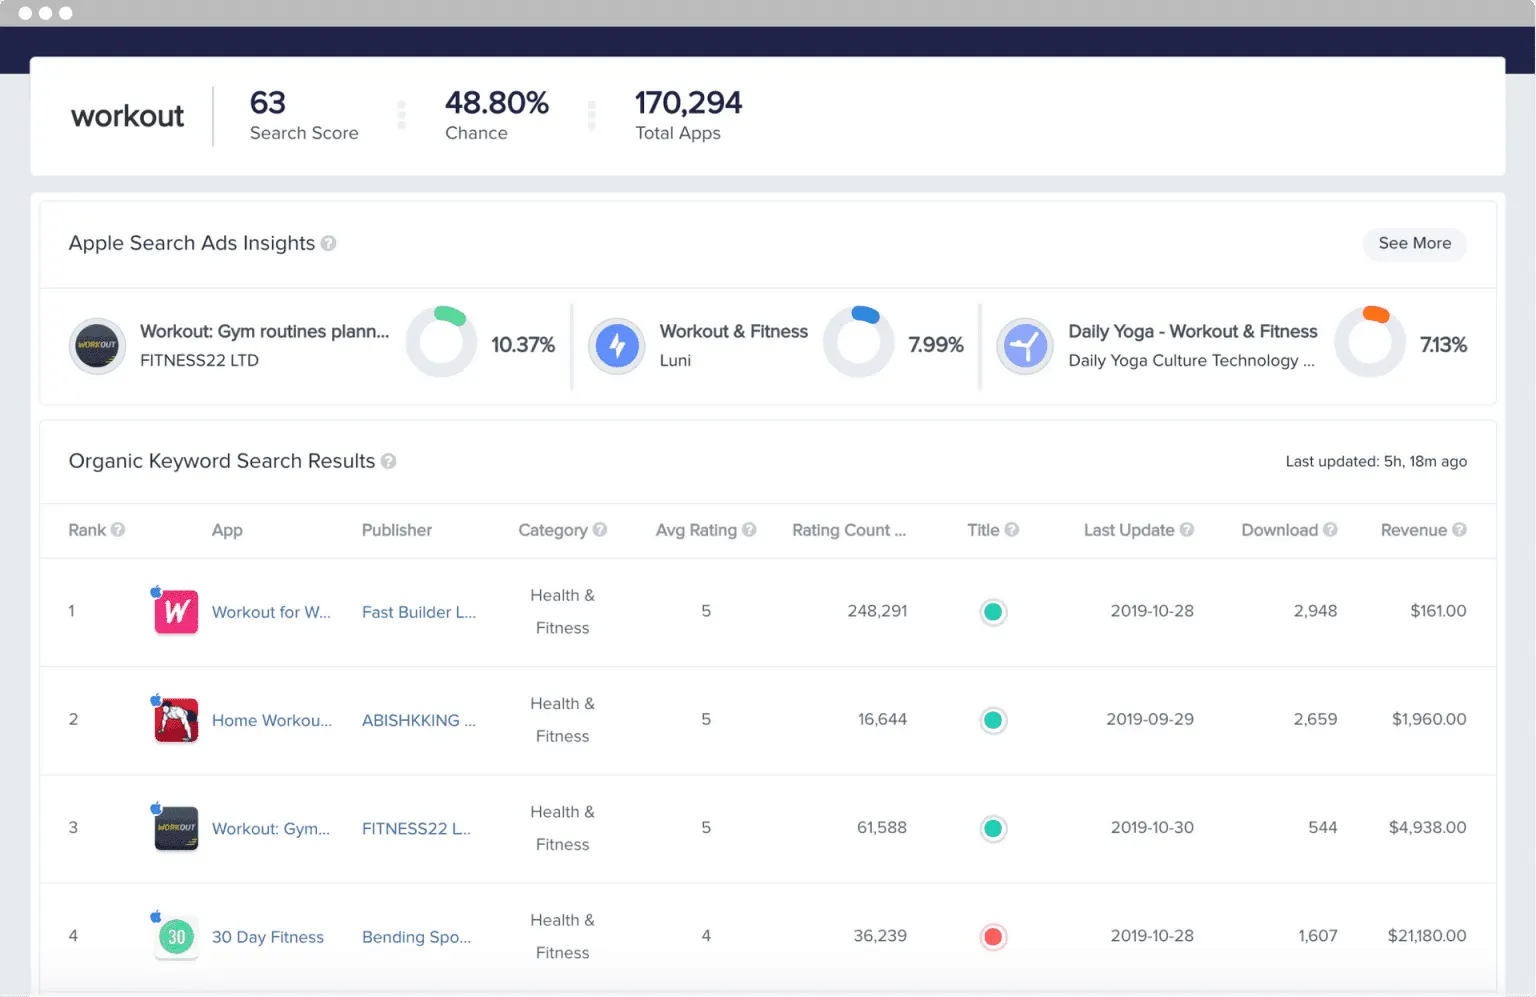Image resolution: width=1536 pixels, height=997 pixels.
Task: Click the Category column header
Action: pos(553,530)
